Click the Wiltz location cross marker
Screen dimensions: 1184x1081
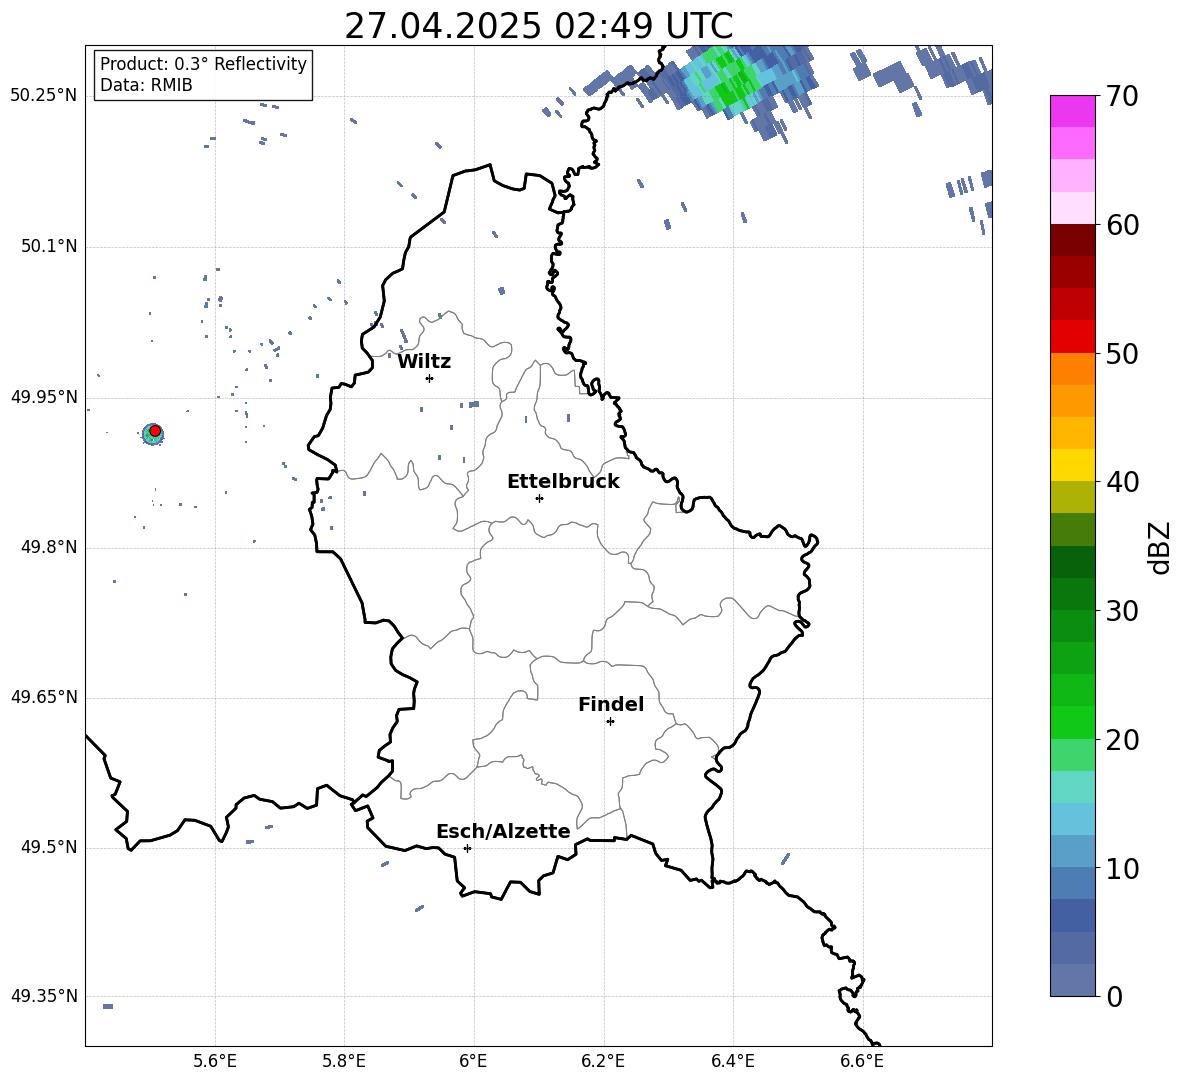coord(429,378)
